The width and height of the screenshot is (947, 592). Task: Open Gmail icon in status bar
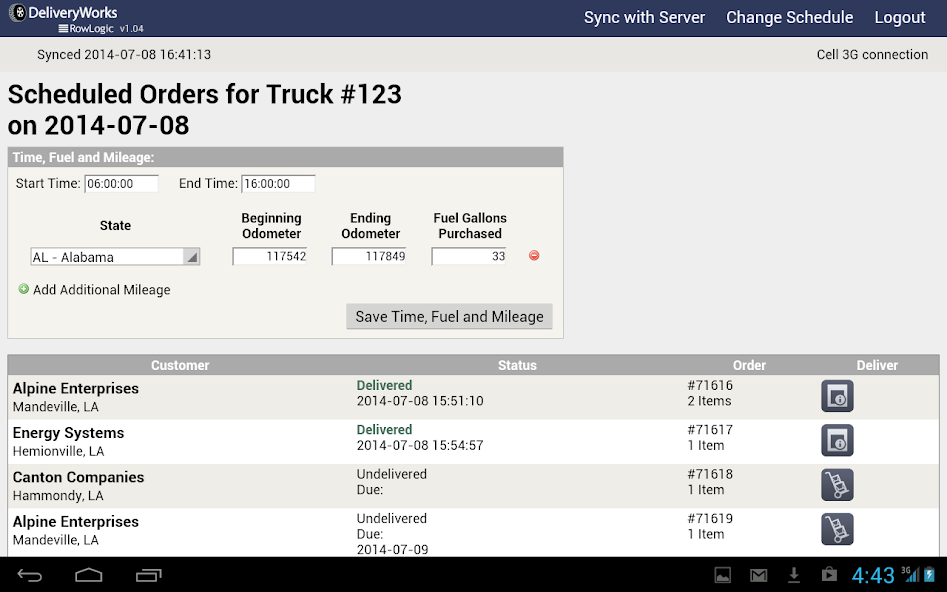point(758,575)
